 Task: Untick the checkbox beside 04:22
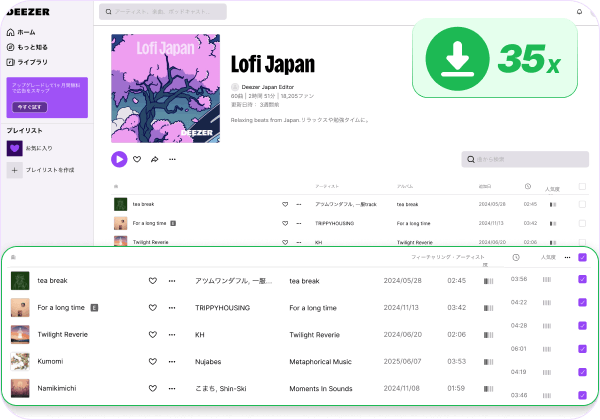point(582,302)
